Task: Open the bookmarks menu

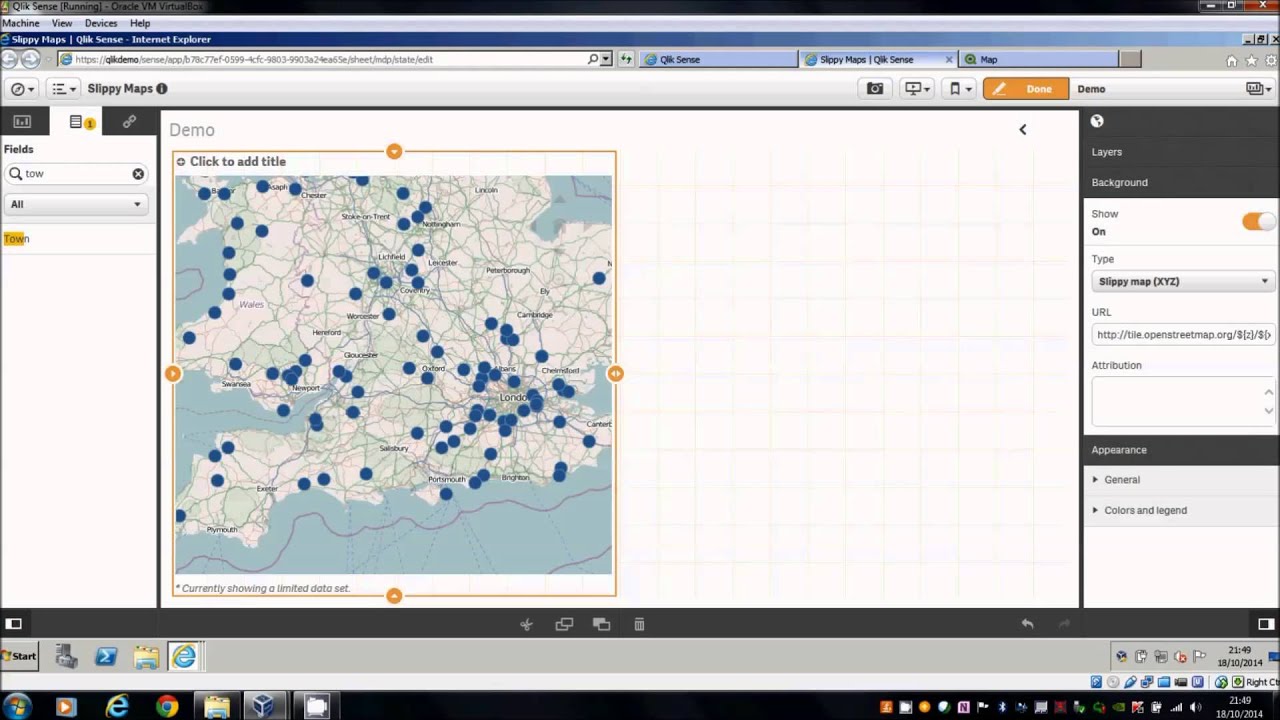Action: (960, 89)
